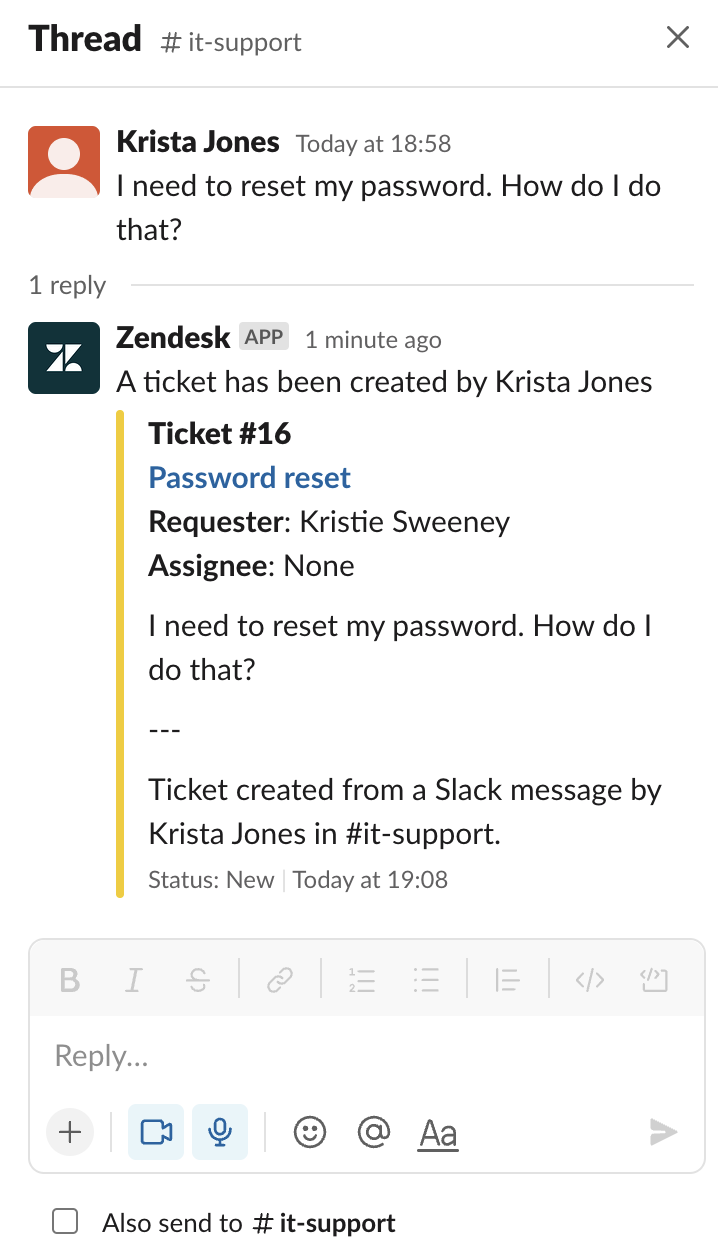Image resolution: width=718 pixels, height=1258 pixels.
Task: Check Also send to #it-support
Action: point(65,1221)
